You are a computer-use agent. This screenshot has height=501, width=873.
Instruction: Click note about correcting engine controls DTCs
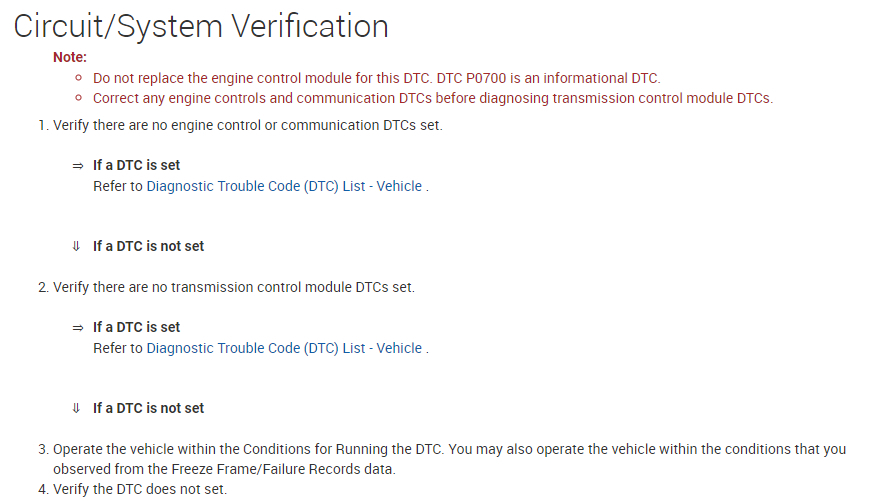433,98
